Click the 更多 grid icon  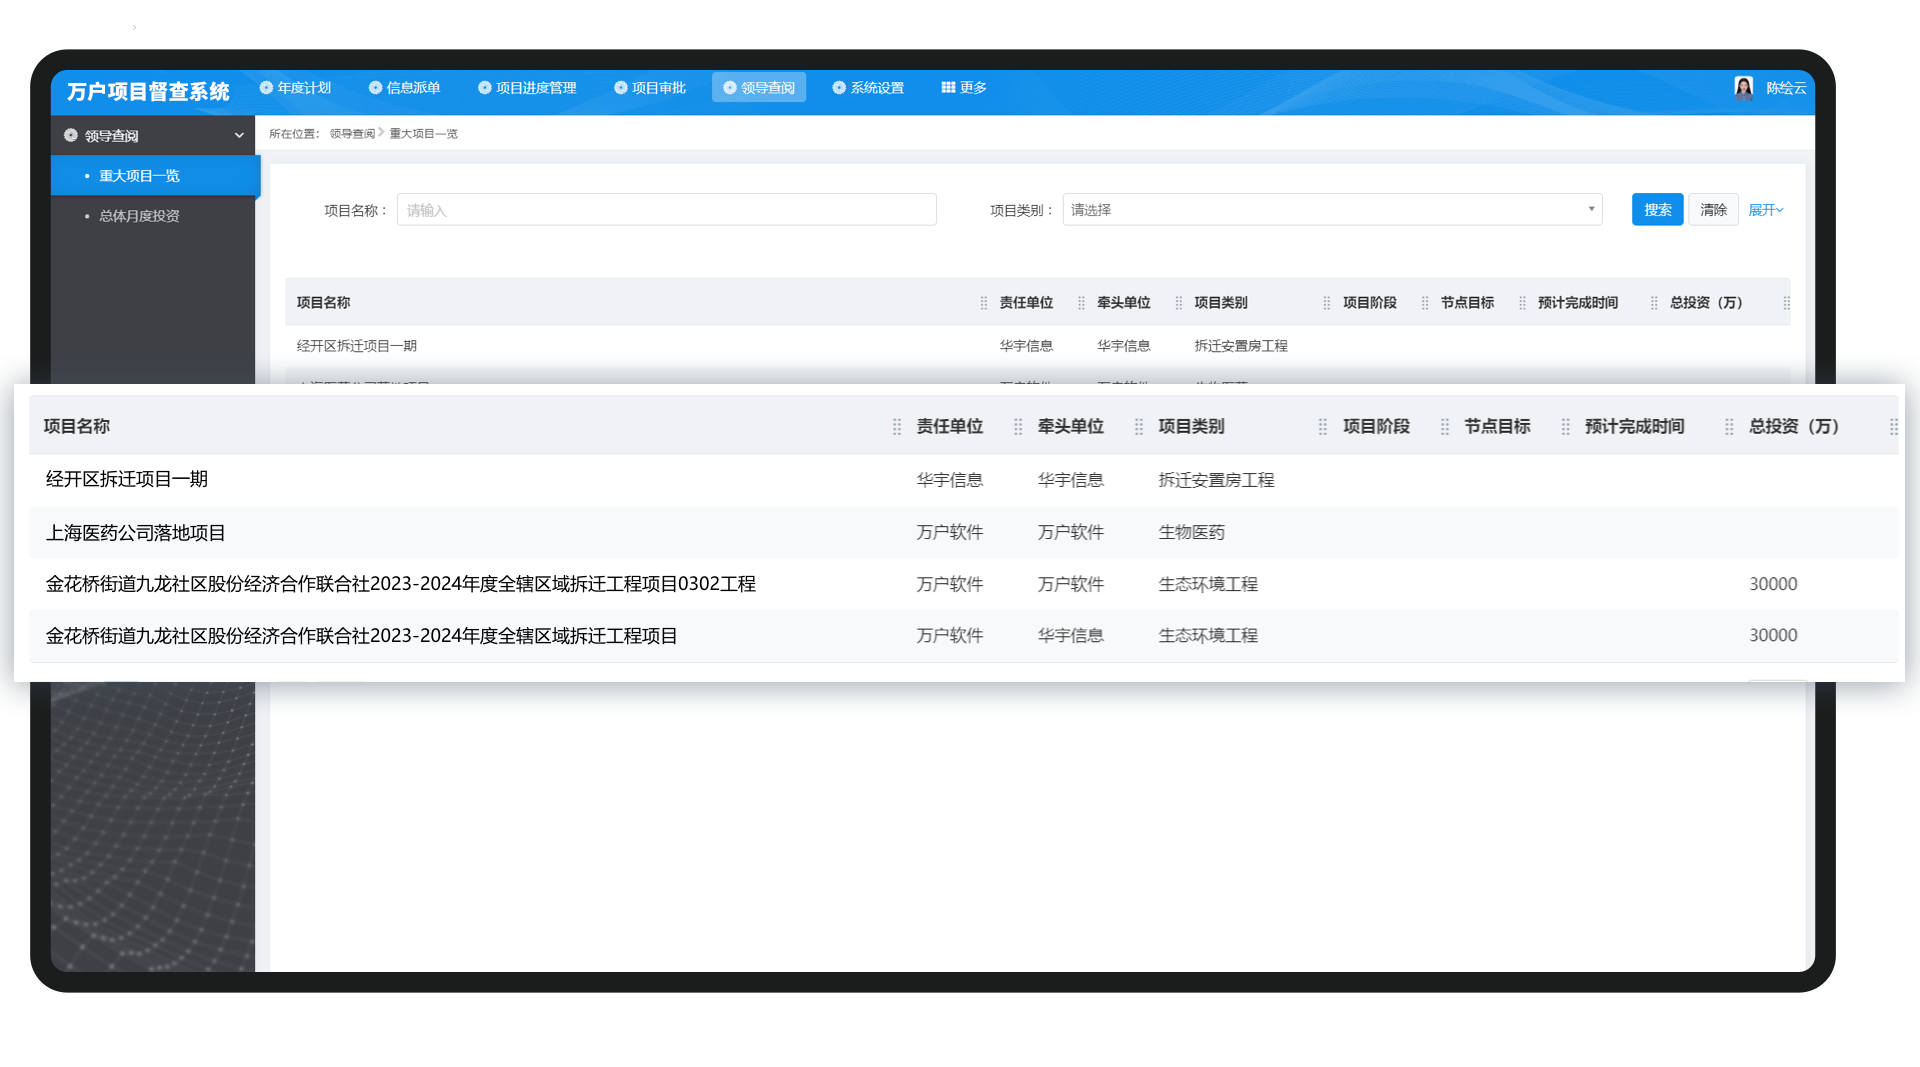tap(948, 88)
